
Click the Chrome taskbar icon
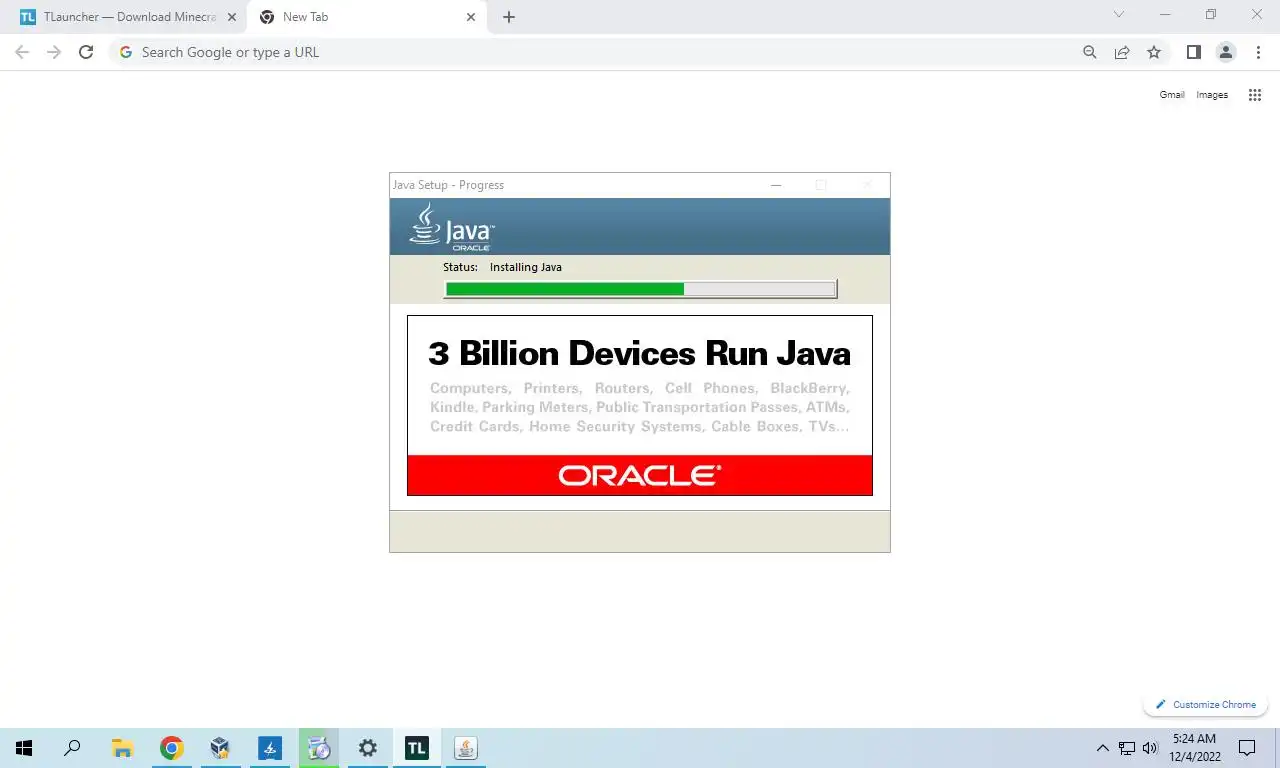pos(171,748)
